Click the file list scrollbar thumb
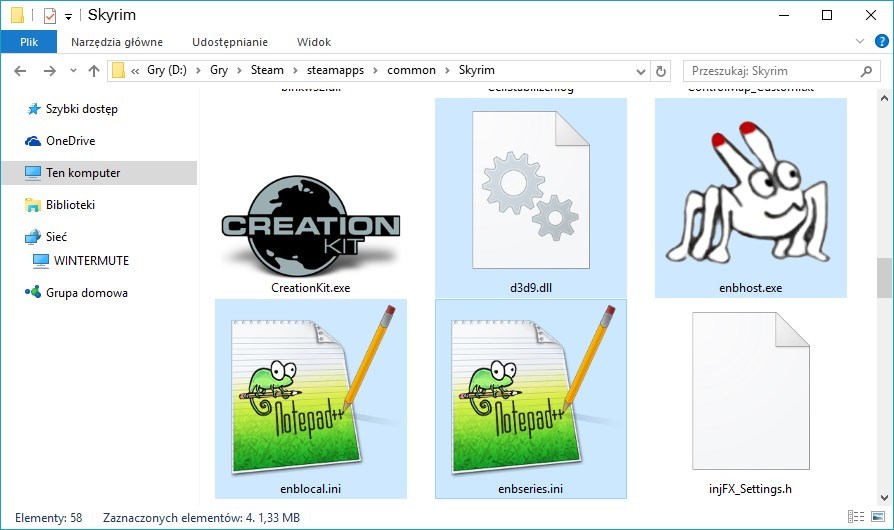 coord(884,278)
